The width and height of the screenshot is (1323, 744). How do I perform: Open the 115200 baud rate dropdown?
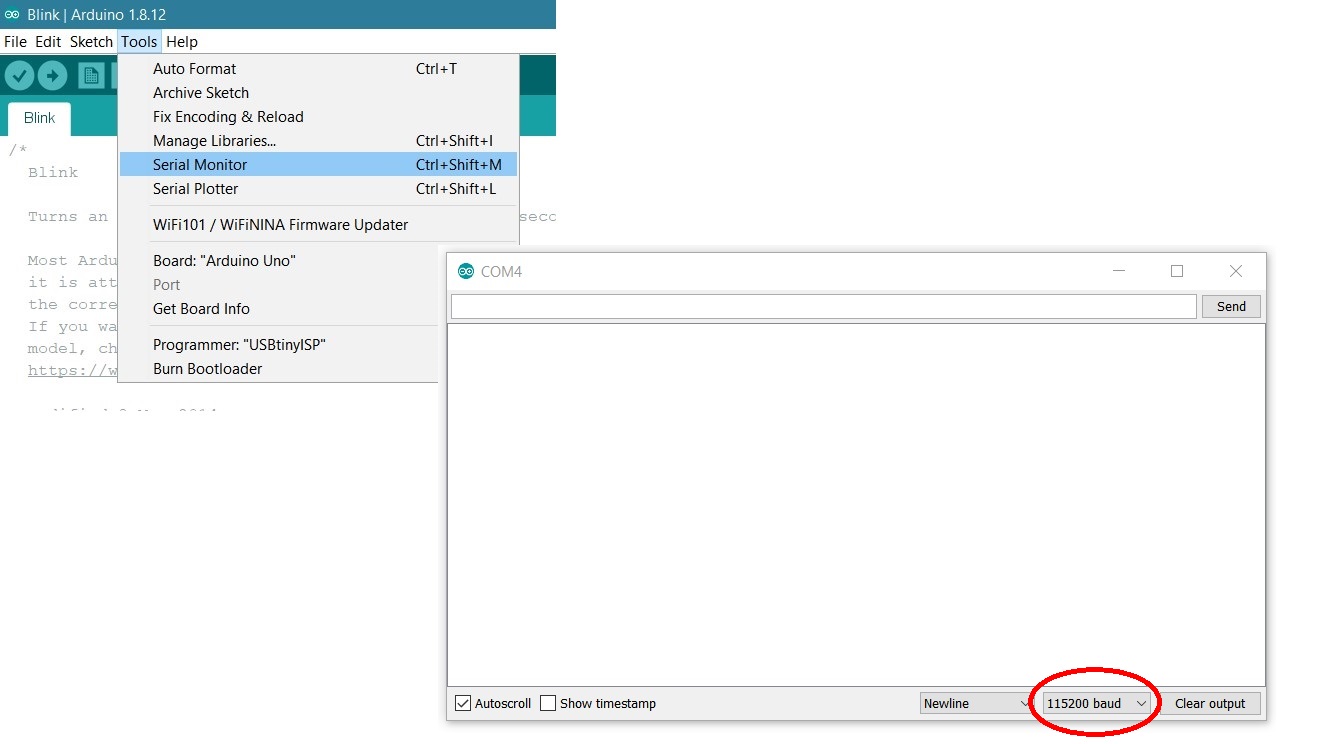(x=1097, y=703)
